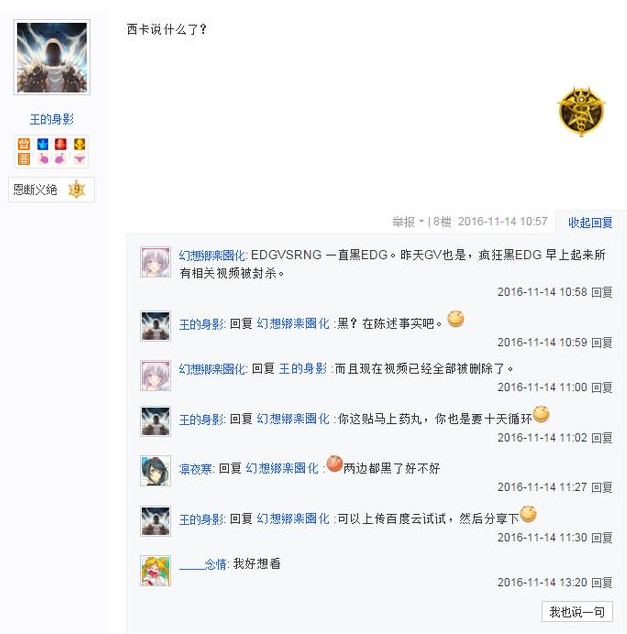
Task: Click 回复 beside the 10:58 comment
Action: [602, 292]
